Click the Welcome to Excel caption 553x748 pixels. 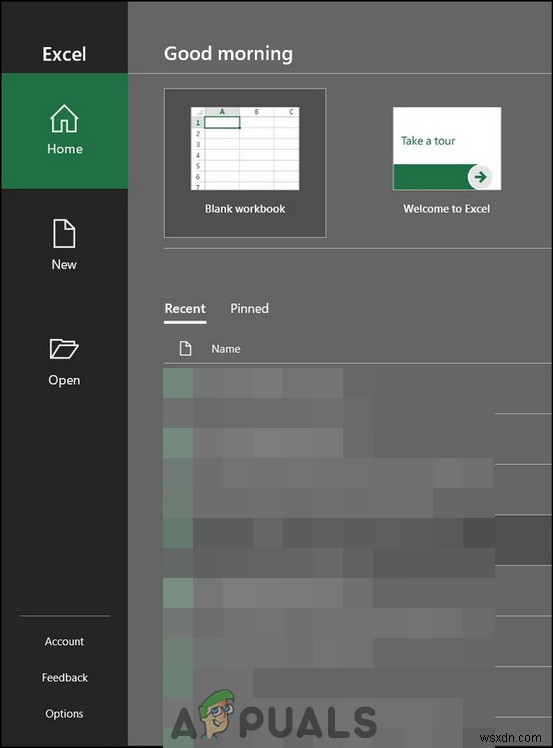(447, 209)
